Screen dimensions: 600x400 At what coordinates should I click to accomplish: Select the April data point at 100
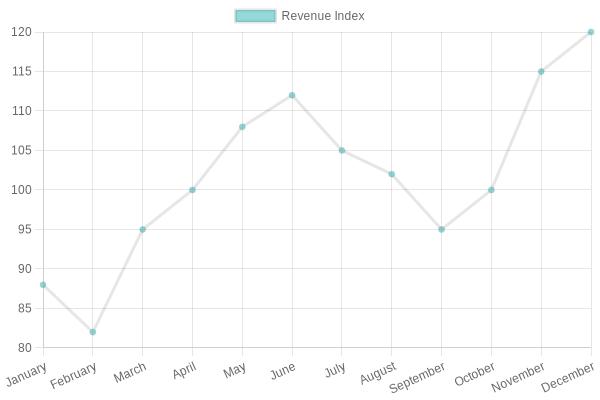[192, 190]
